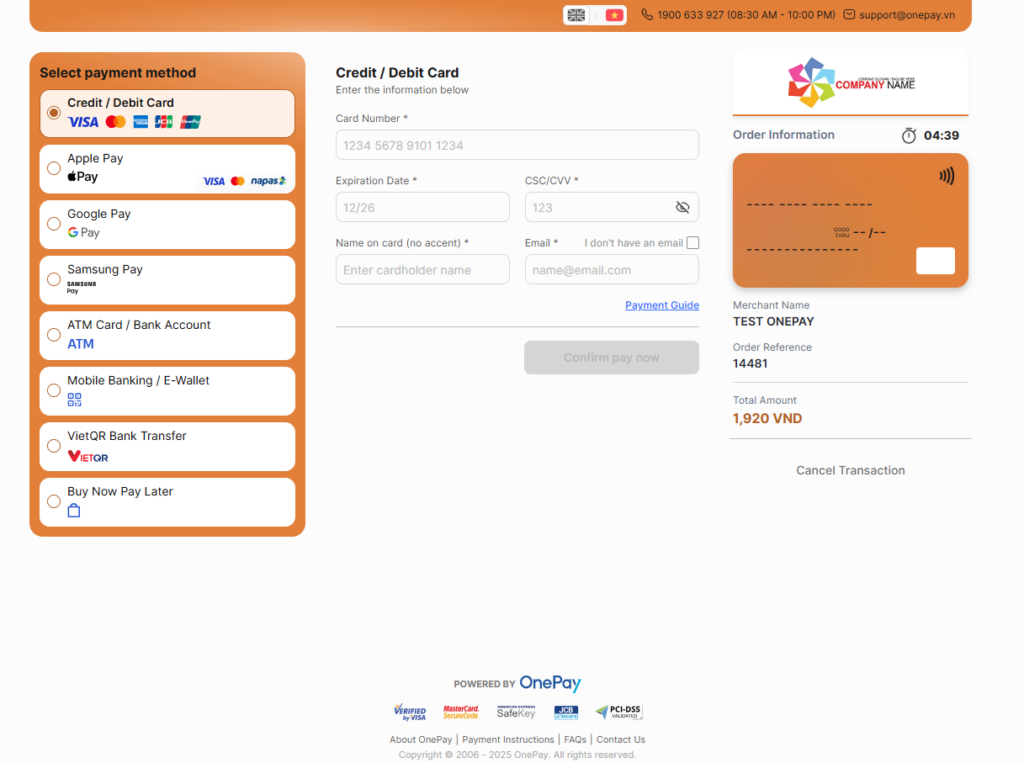This screenshot has width=1024, height=763.
Task: Enable the I don't have an email checkbox
Action: tap(691, 242)
